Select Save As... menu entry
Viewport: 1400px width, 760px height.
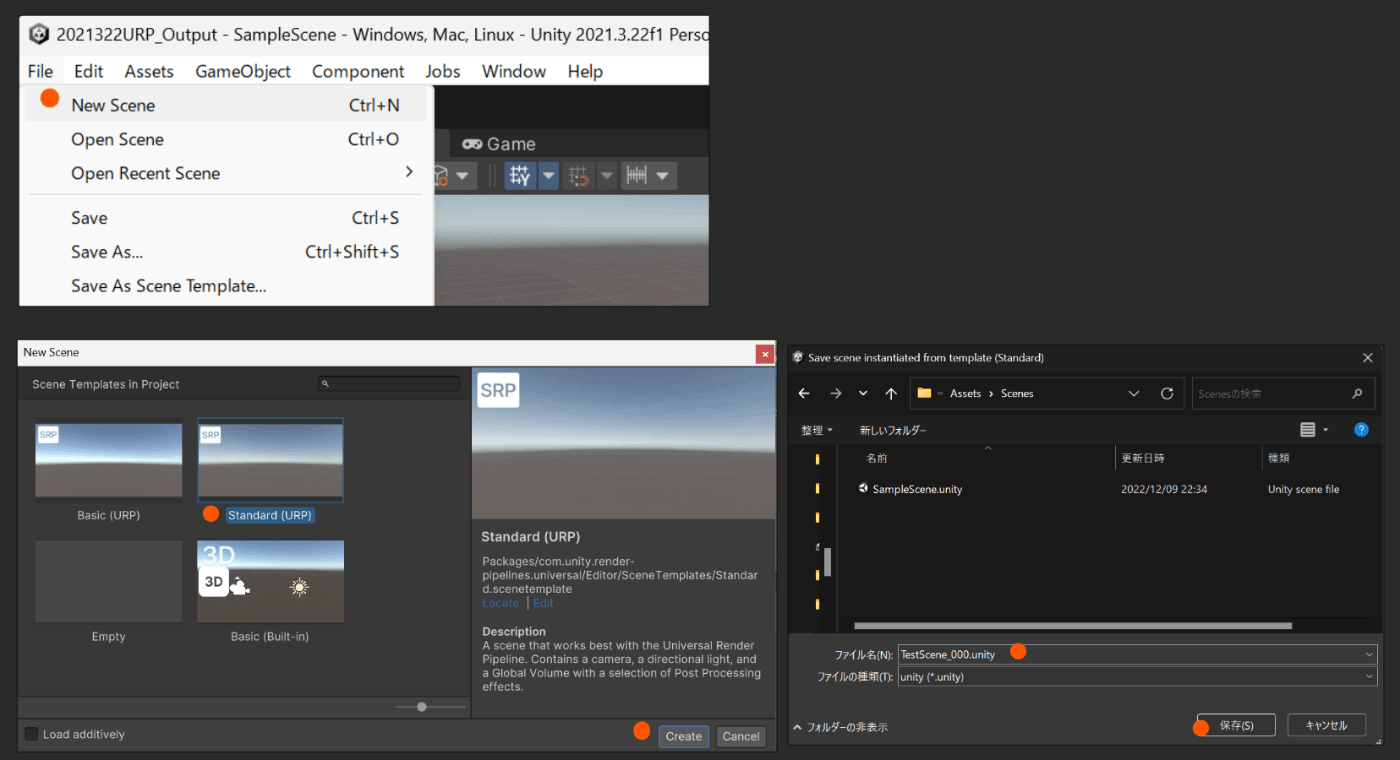click(226, 252)
